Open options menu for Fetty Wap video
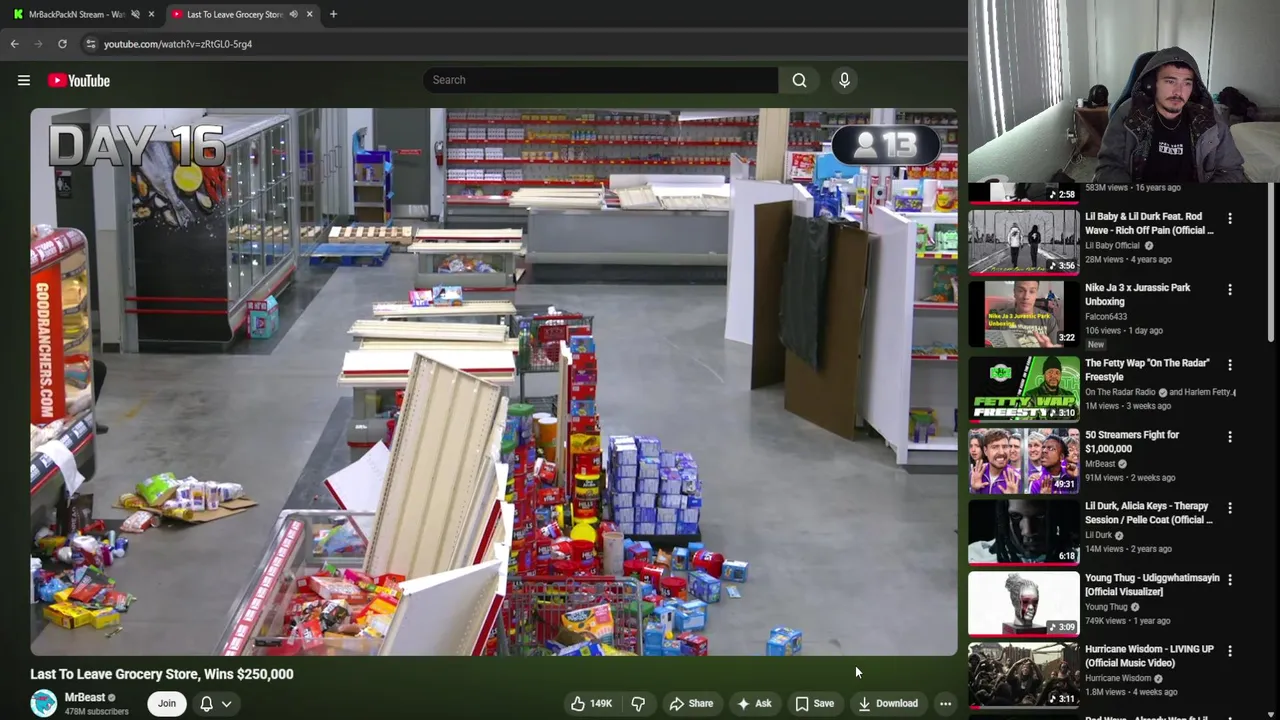The image size is (1280, 720). 1230,365
